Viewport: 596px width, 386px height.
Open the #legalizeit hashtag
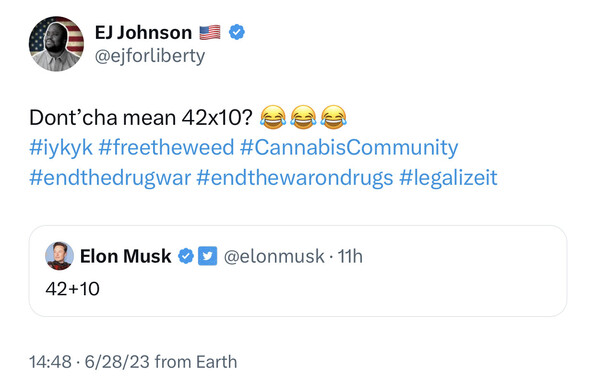pyautogui.click(x=448, y=178)
